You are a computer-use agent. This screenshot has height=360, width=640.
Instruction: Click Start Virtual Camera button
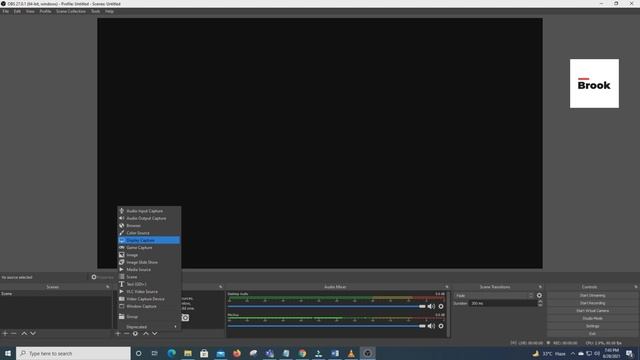[x=592, y=311]
